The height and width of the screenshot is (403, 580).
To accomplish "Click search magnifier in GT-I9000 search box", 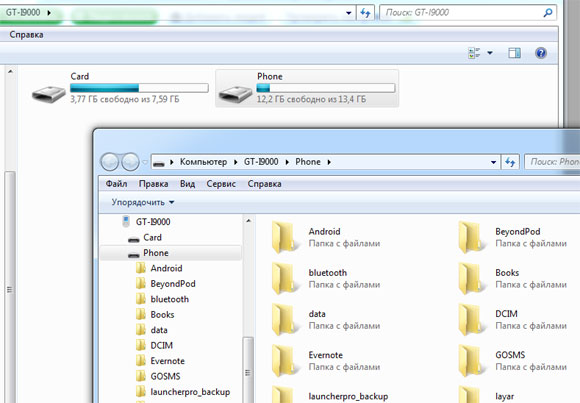I will [x=548, y=13].
